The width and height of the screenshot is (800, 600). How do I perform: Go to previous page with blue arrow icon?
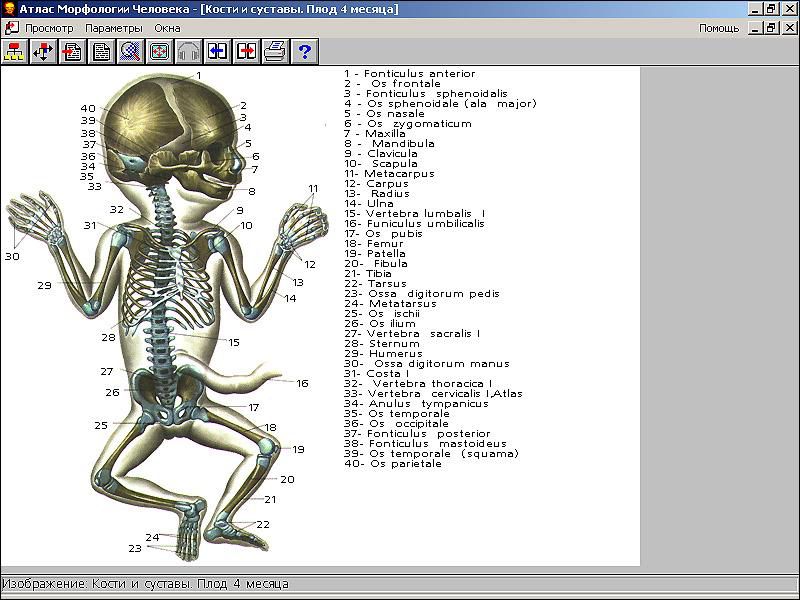point(217,51)
